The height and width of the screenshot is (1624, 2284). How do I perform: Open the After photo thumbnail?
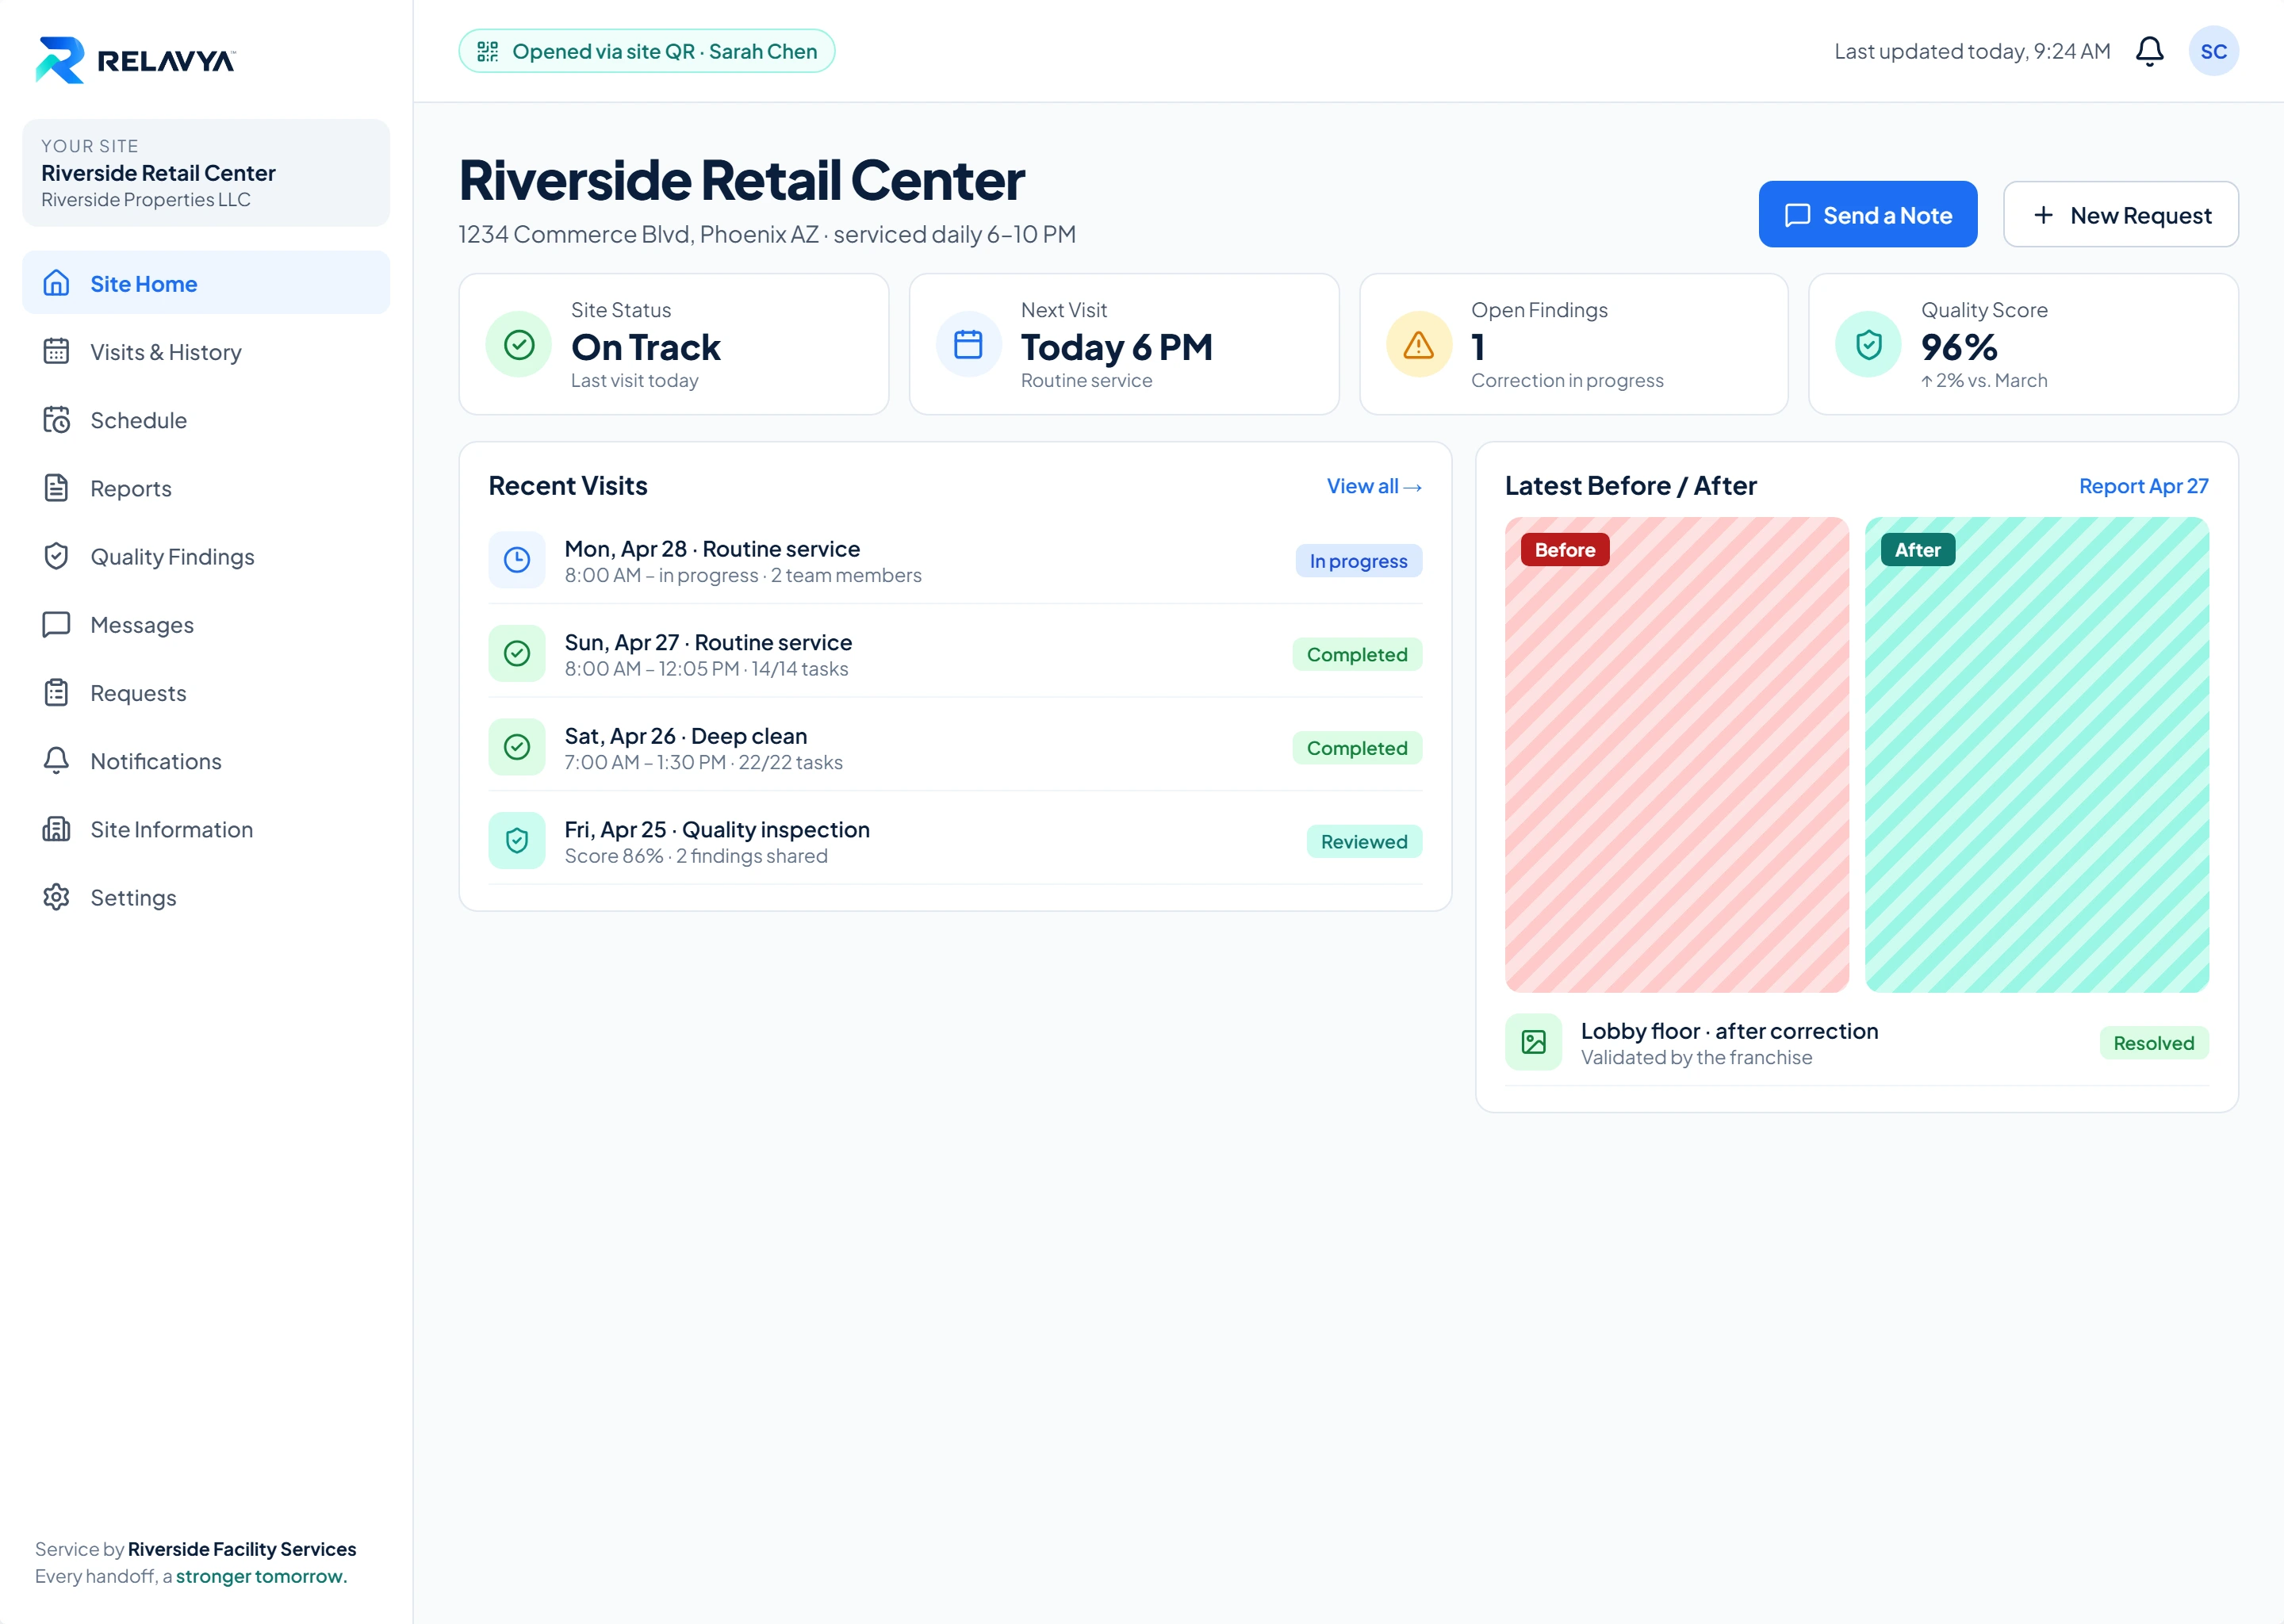[x=2037, y=755]
